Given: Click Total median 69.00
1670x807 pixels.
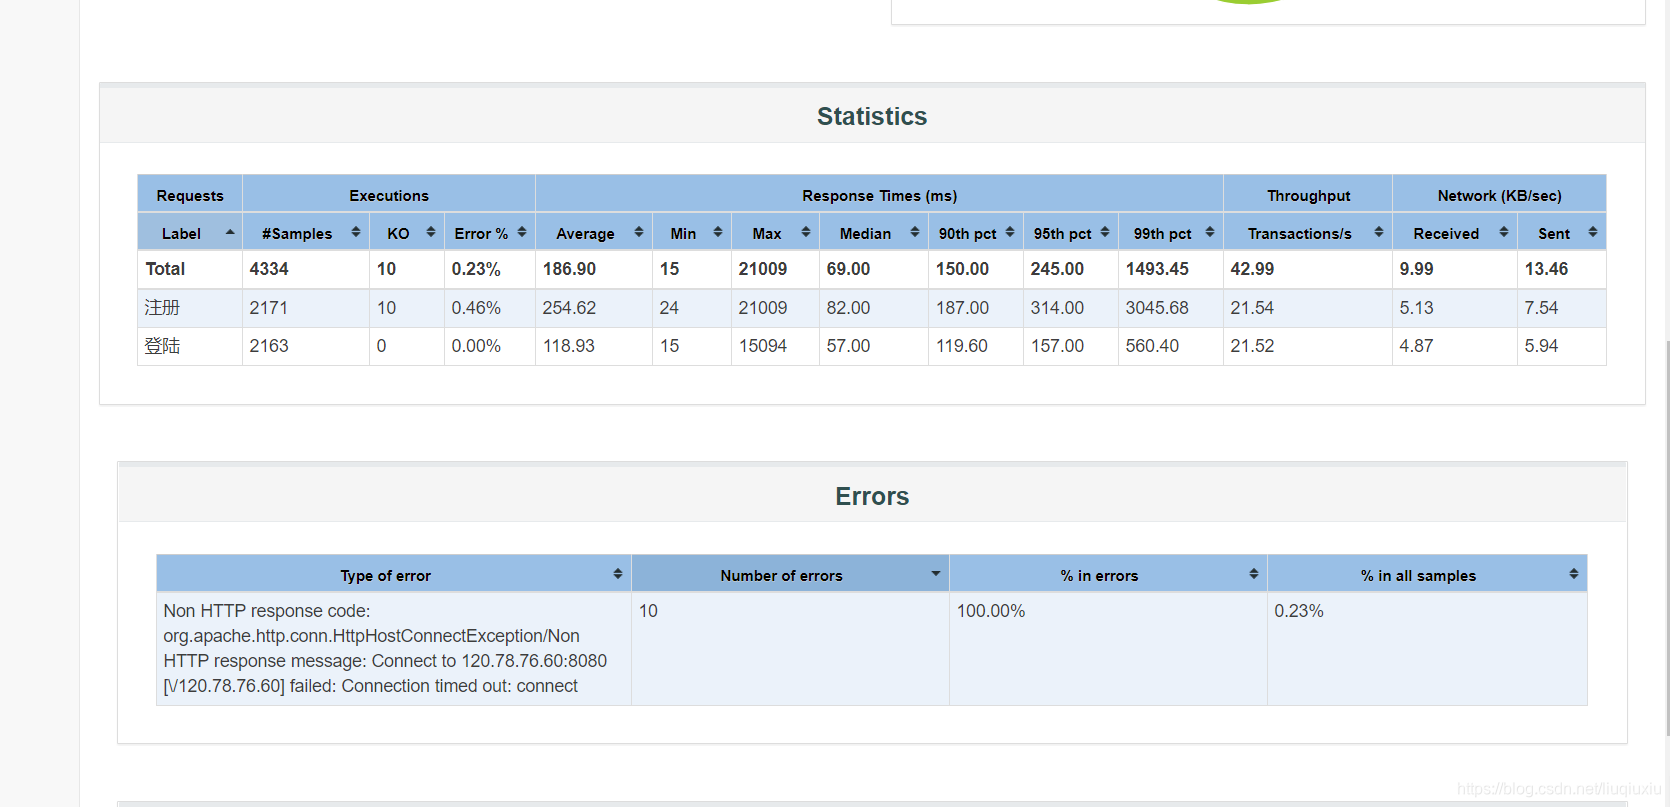Looking at the screenshot, I should tap(848, 269).
